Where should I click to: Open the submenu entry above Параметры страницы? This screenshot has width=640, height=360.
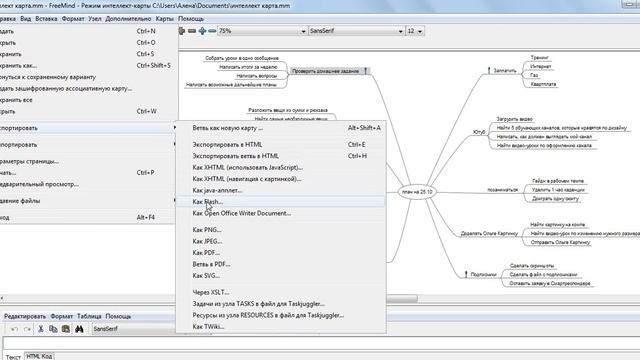click(x=88, y=144)
